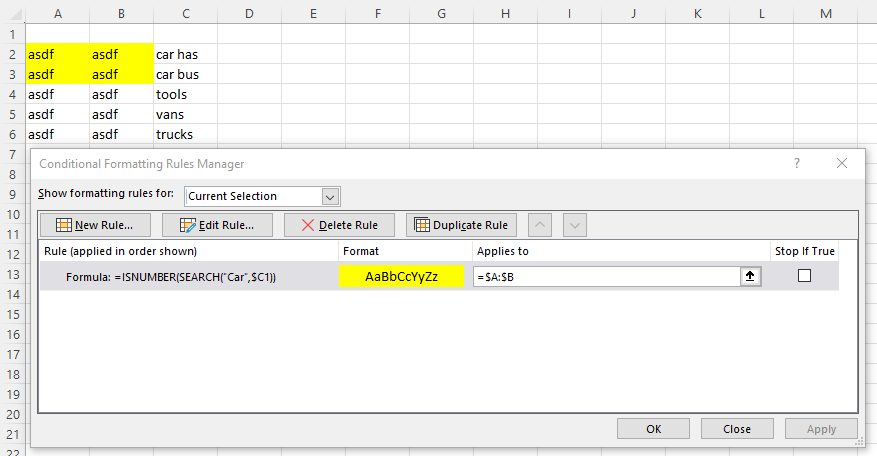Open dialog help question mark
This screenshot has width=877, height=456.
tap(796, 163)
